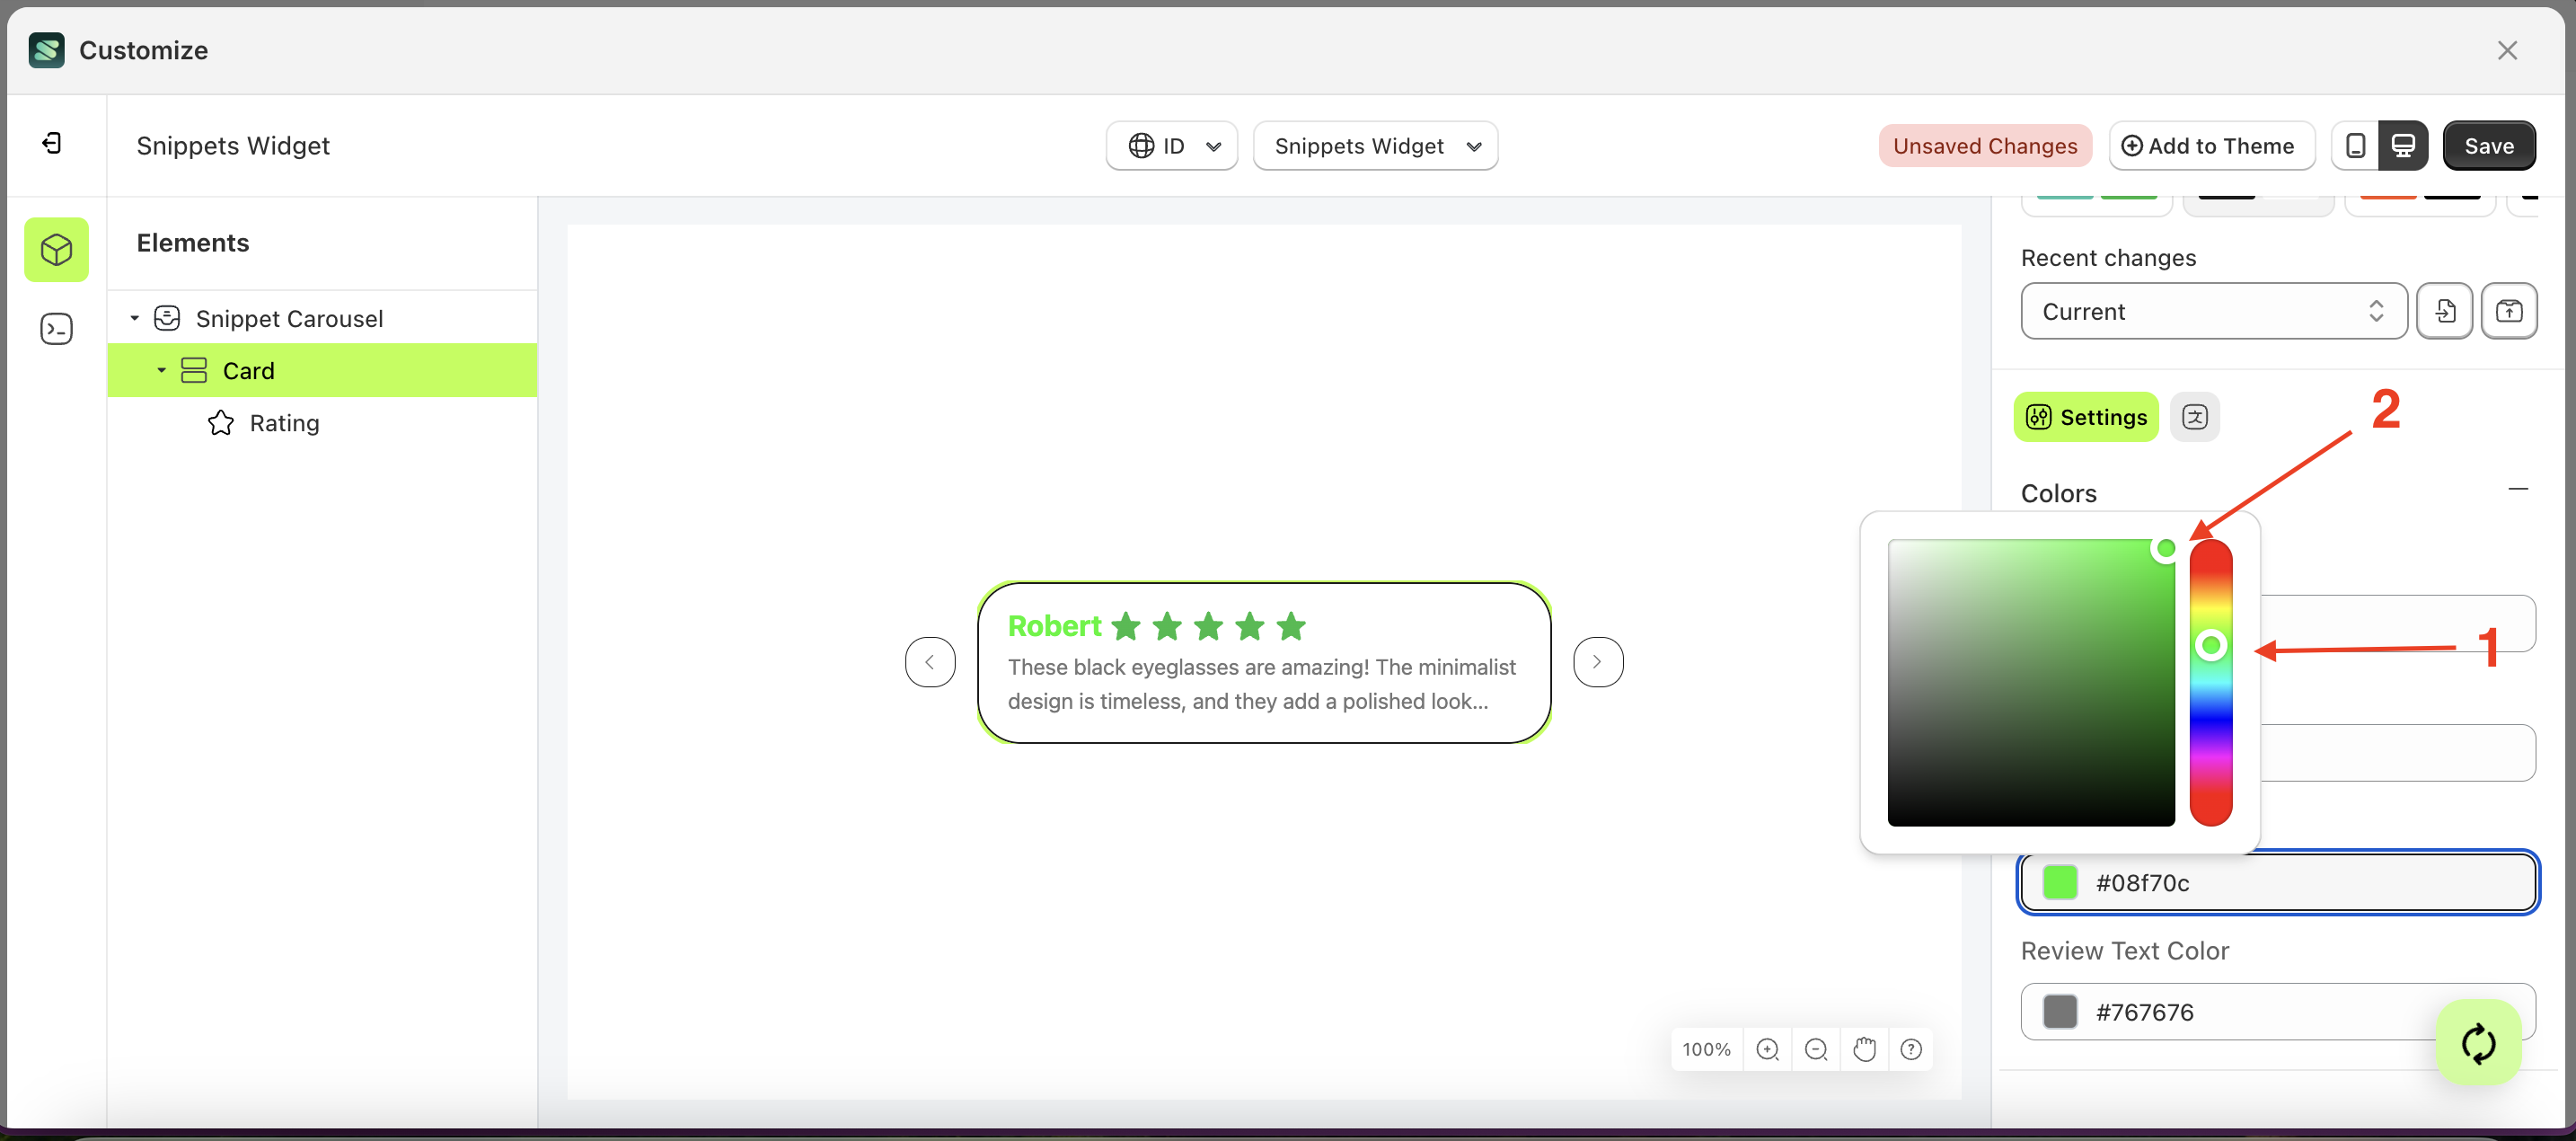Click the next arrow on the review carousel
2576x1141 pixels.
pyautogui.click(x=1597, y=661)
